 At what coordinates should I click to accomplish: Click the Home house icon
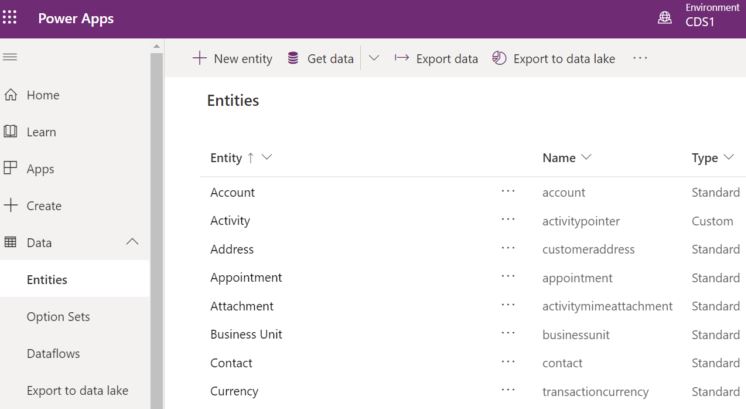10,95
